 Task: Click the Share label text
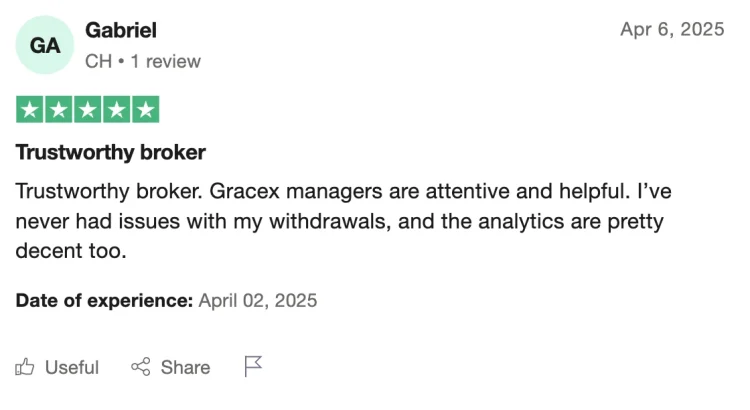[x=186, y=367]
